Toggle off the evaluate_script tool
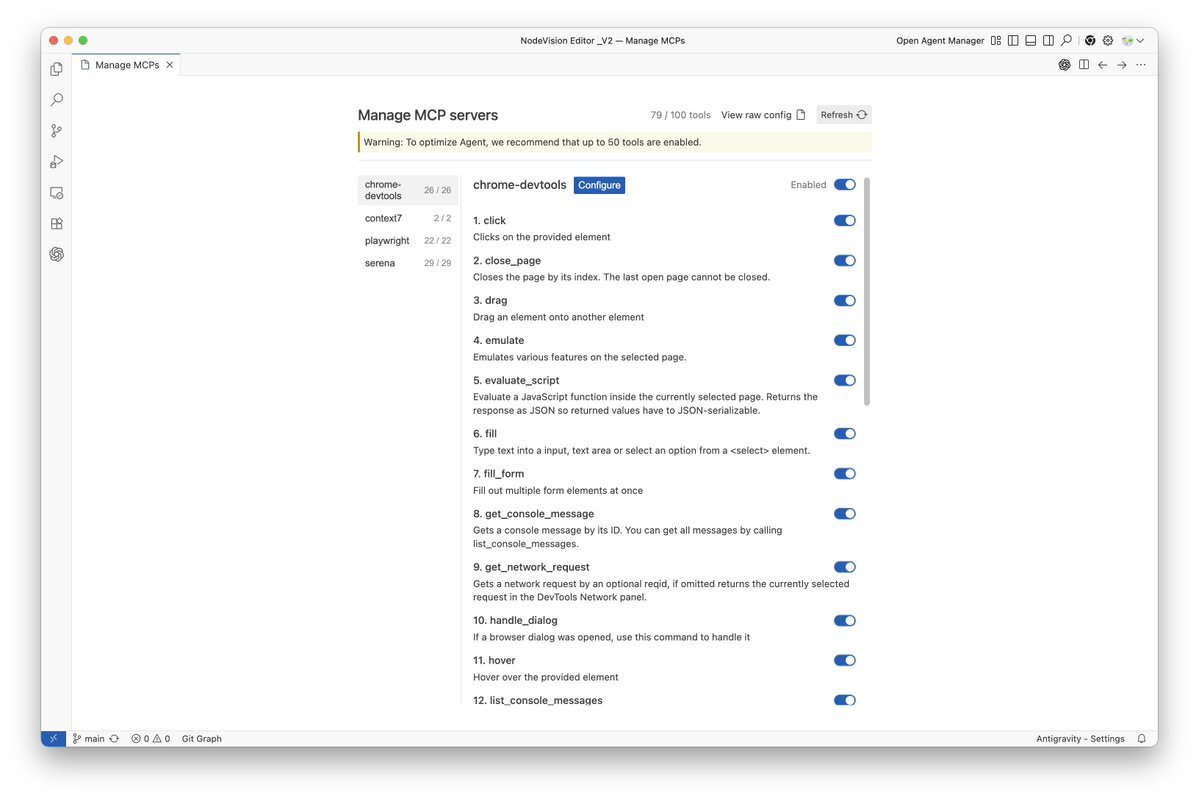The width and height of the screenshot is (1199, 801). point(845,381)
